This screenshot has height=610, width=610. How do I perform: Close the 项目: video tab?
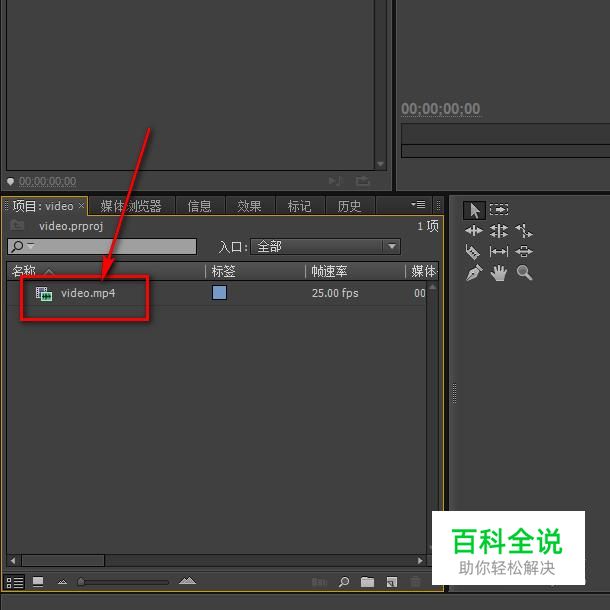click(x=81, y=205)
